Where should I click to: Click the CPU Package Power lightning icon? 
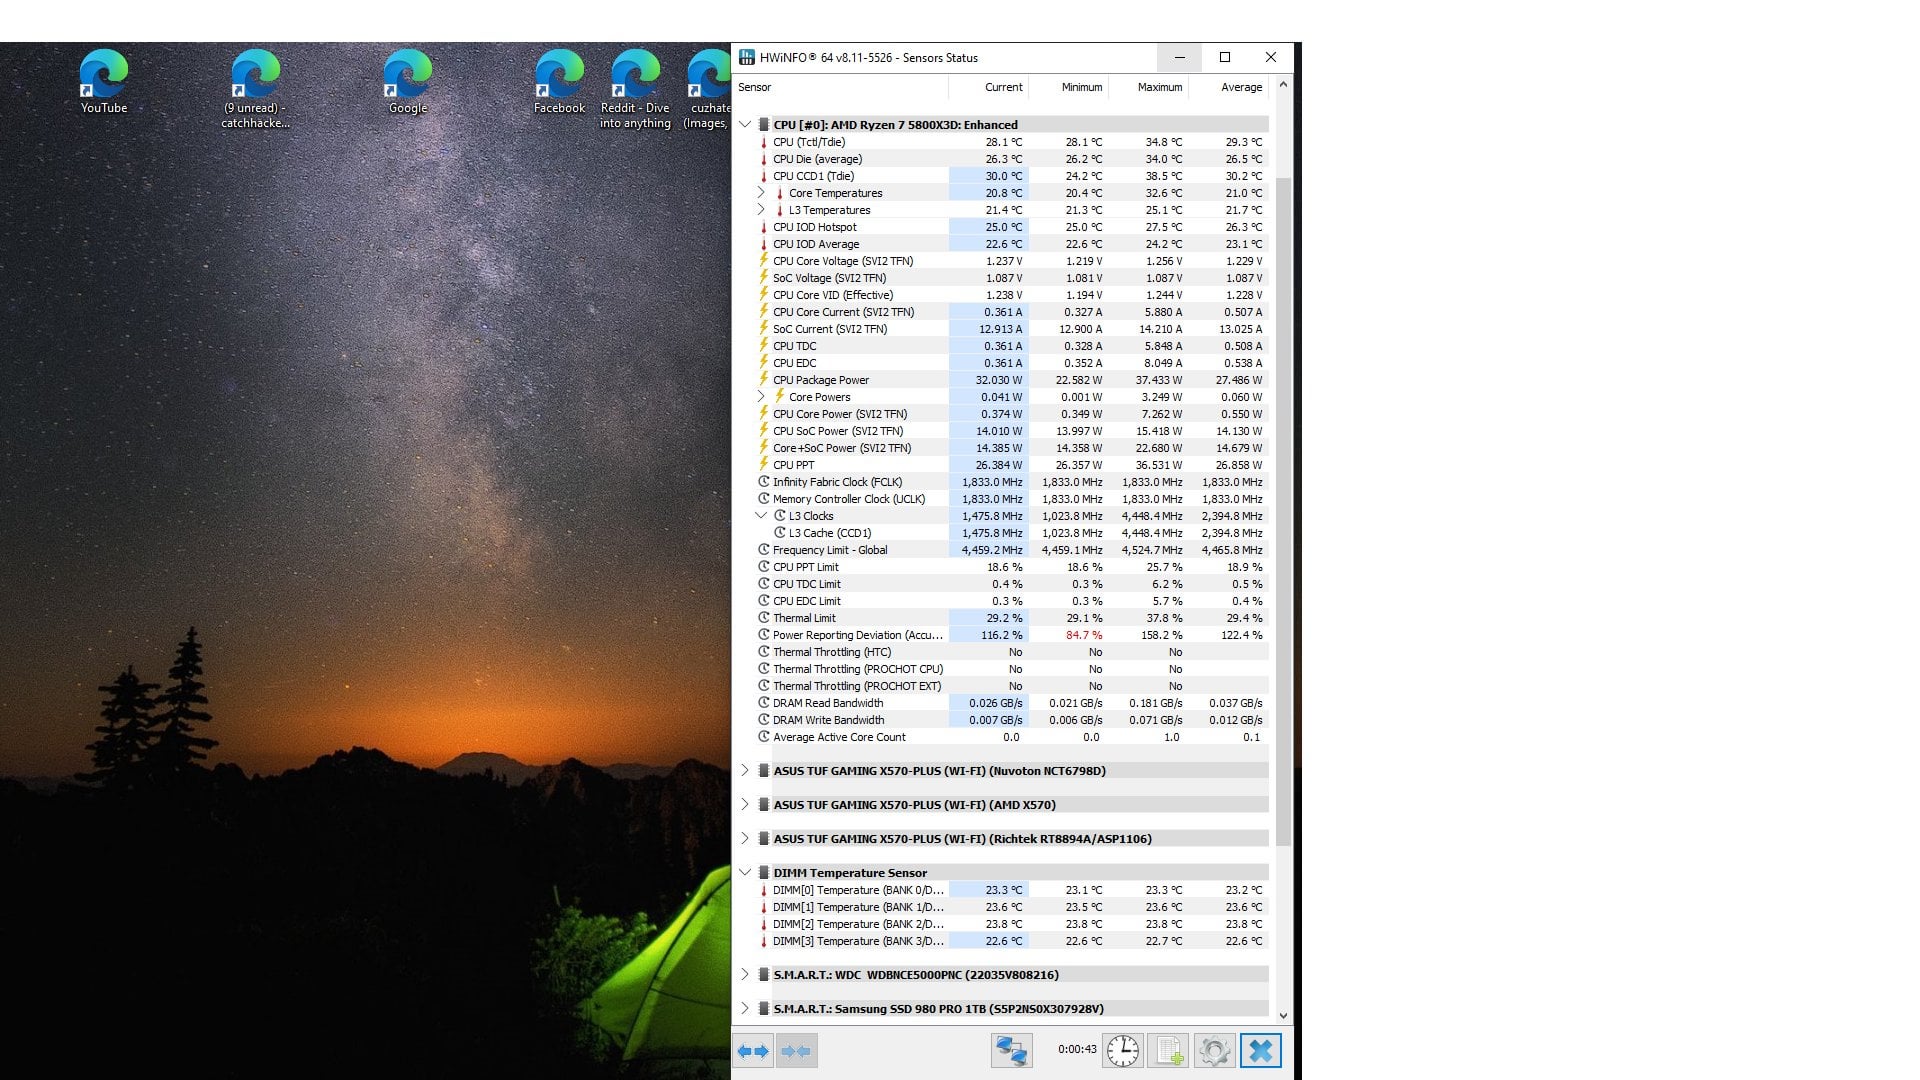[x=764, y=380]
